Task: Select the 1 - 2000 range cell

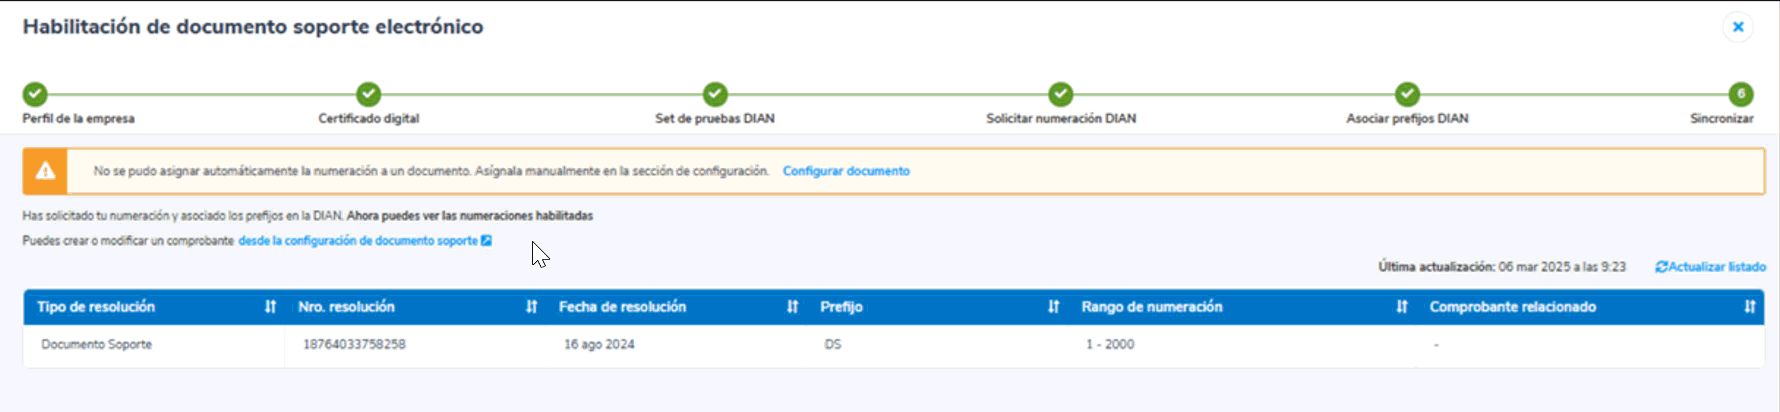Action: [x=1242, y=345]
